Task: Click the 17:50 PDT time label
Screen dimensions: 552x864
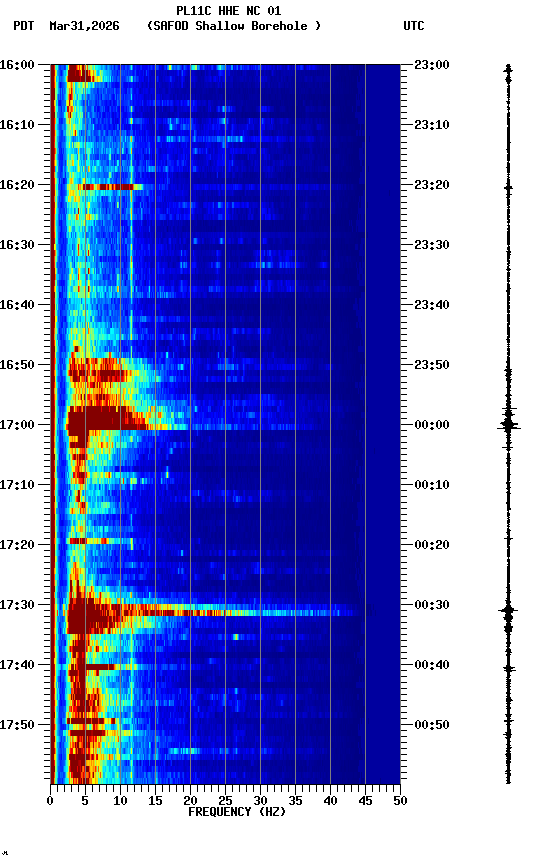Action: tap(17, 725)
